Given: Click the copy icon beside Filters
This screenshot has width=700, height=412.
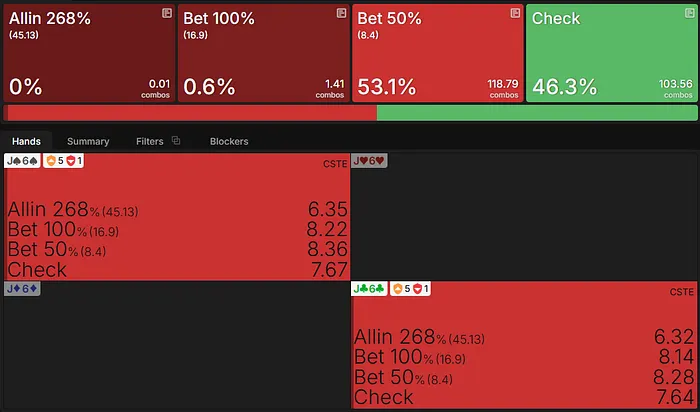Looking at the screenshot, I should [x=176, y=141].
